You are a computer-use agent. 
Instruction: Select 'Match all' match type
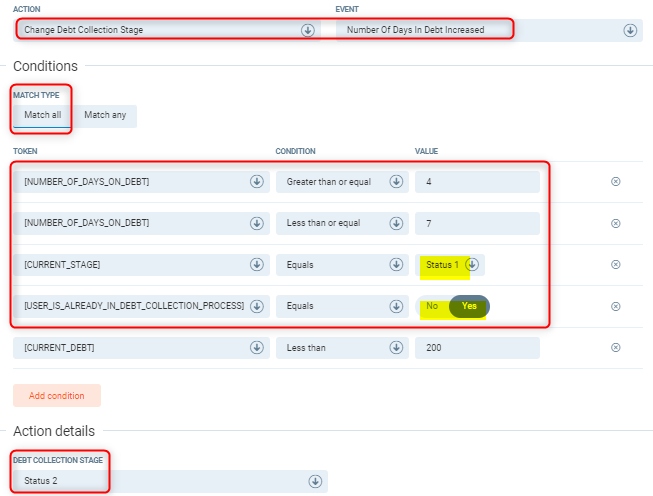pos(43,115)
